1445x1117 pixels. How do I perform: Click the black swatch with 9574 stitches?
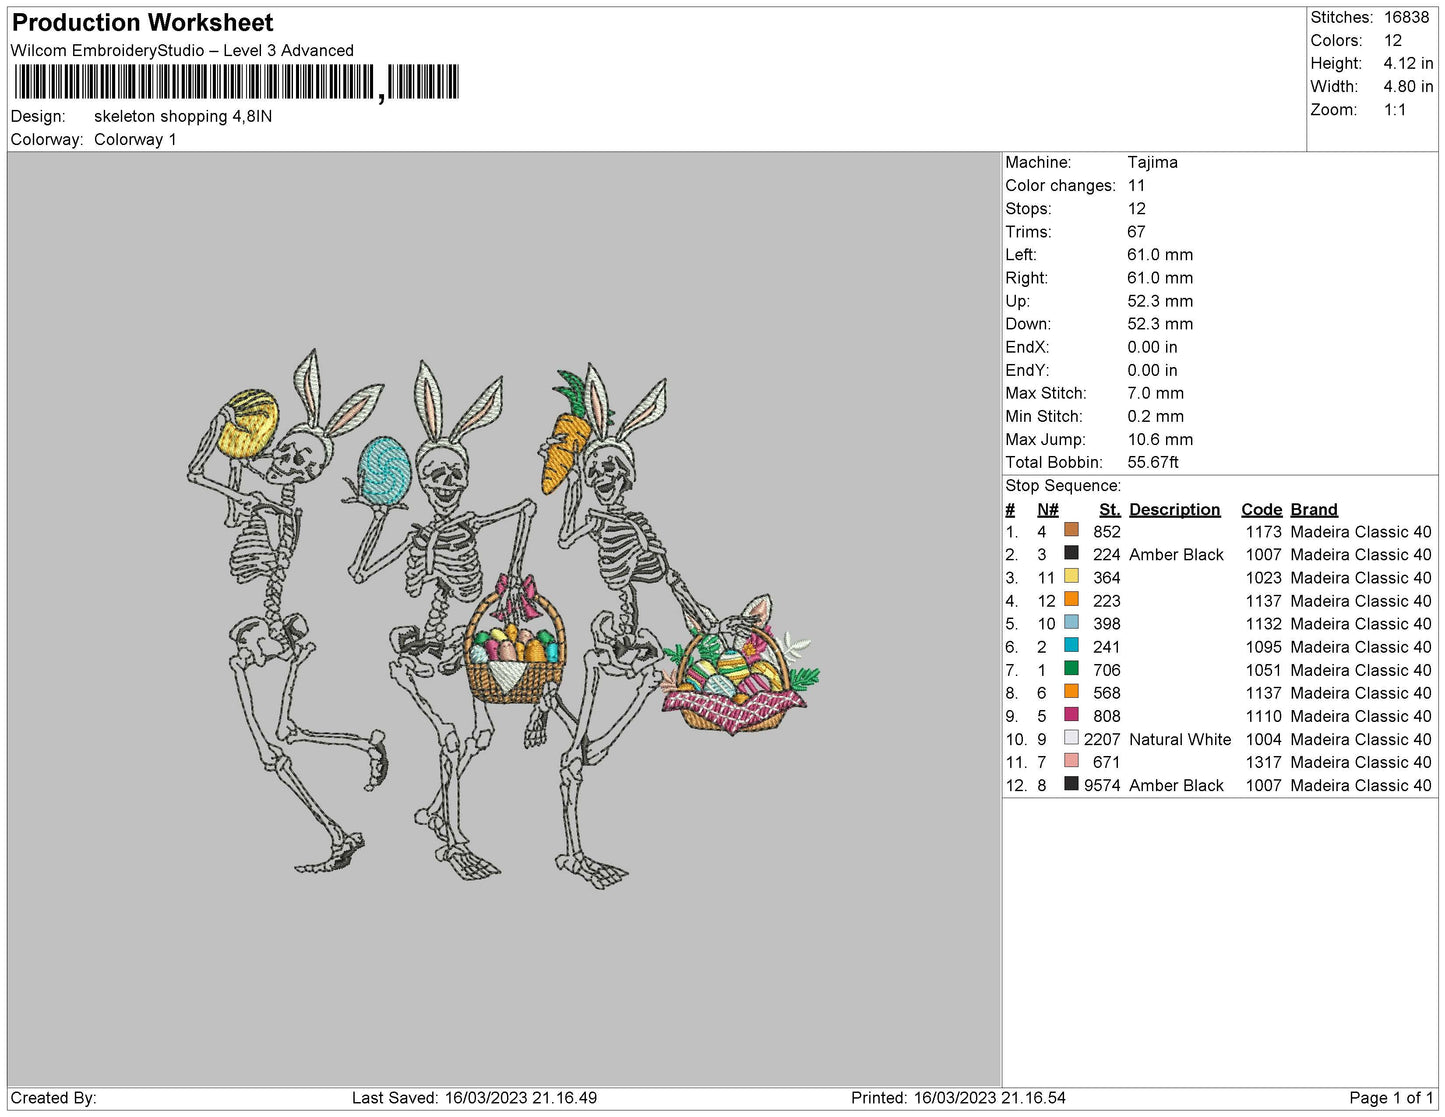[1072, 783]
